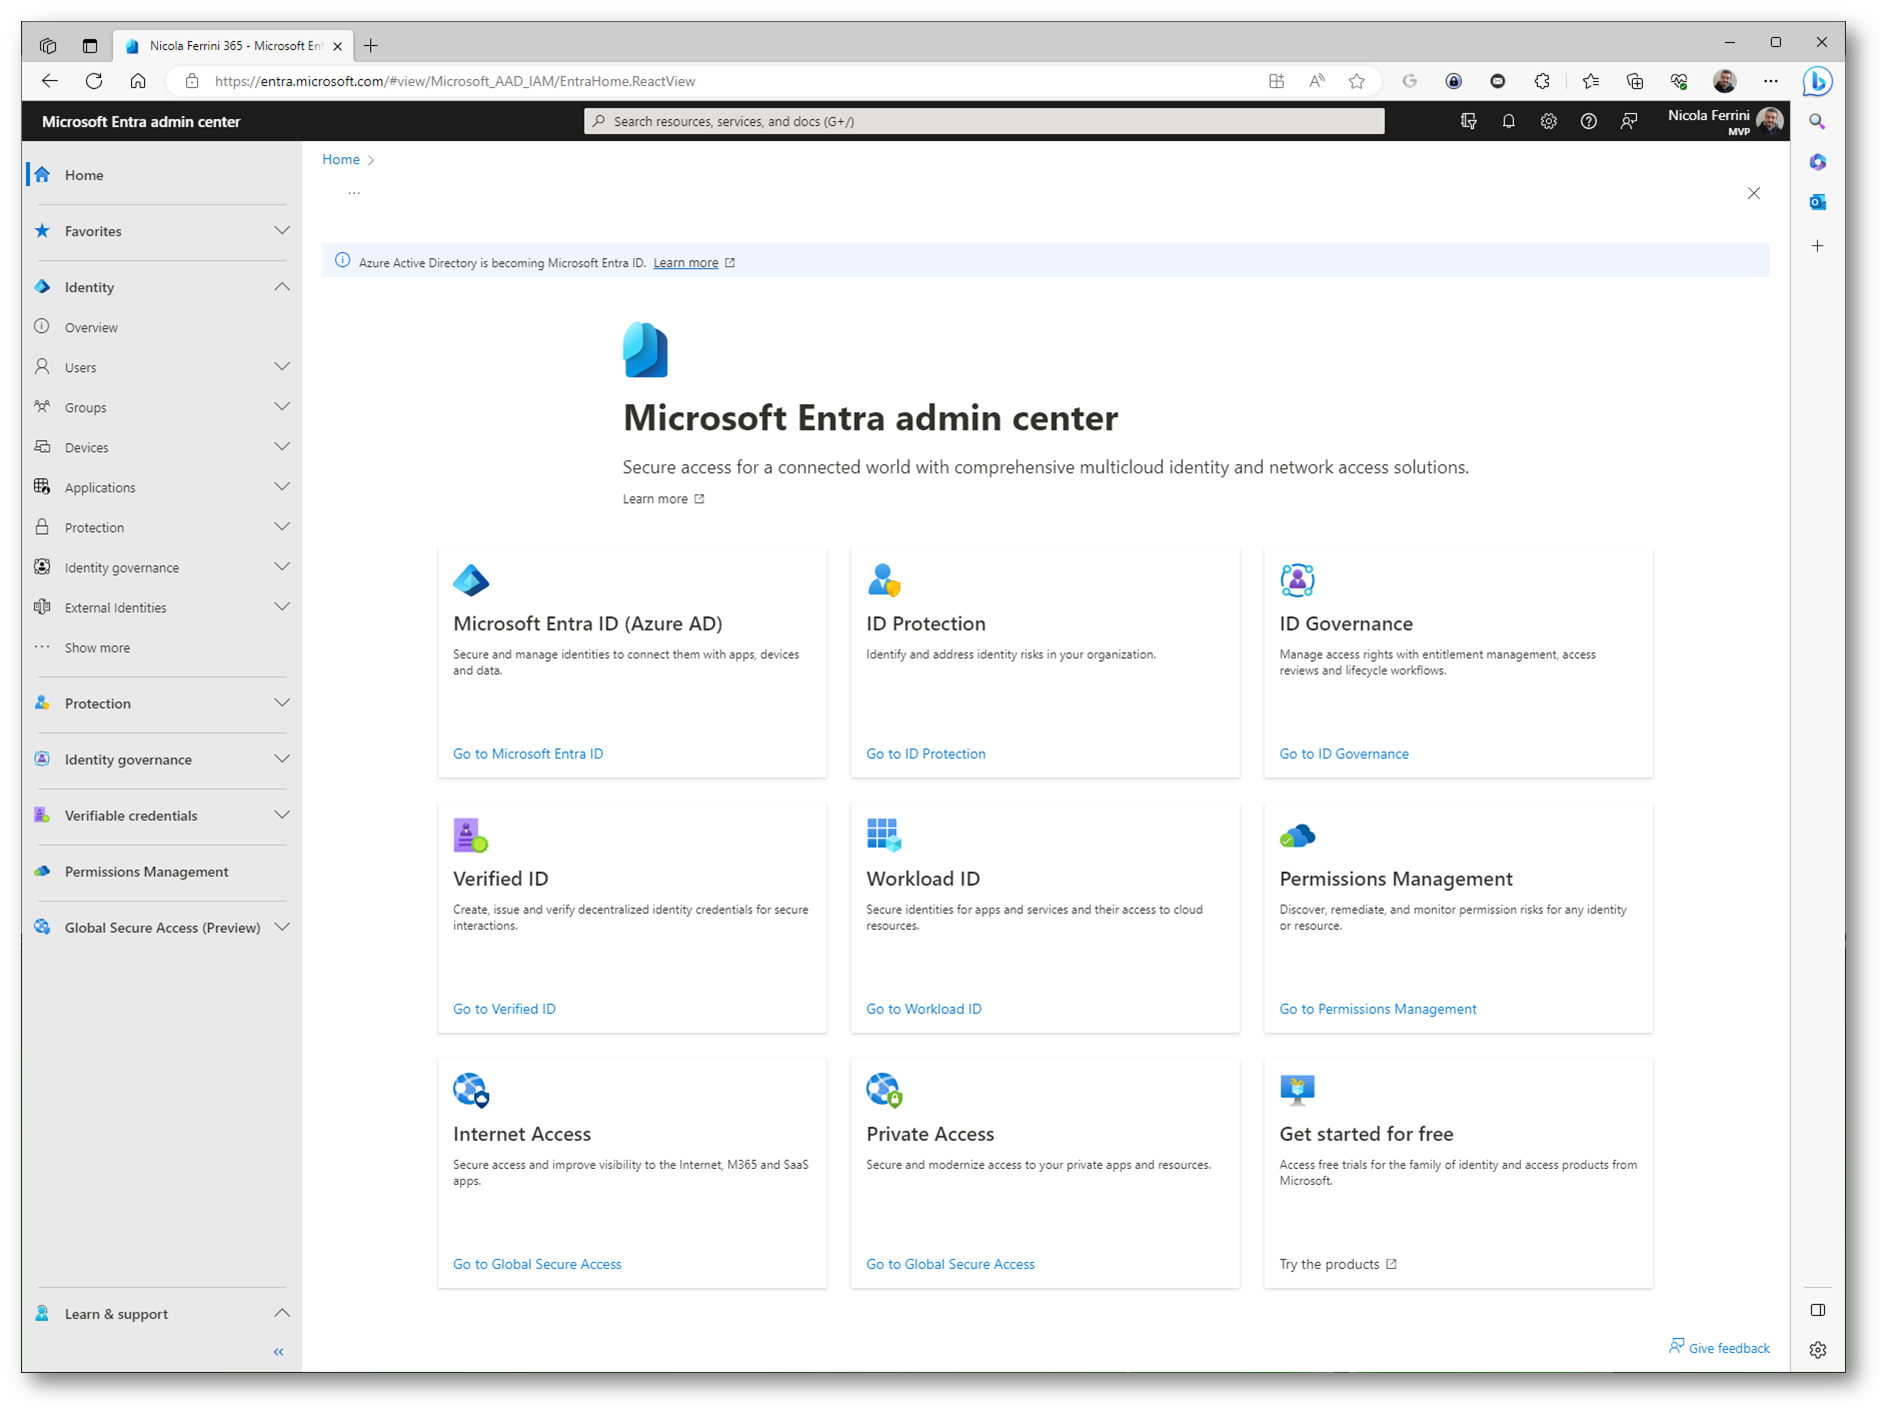Click Try the products link
The width and height of the screenshot is (1888, 1415).
[1338, 1264]
